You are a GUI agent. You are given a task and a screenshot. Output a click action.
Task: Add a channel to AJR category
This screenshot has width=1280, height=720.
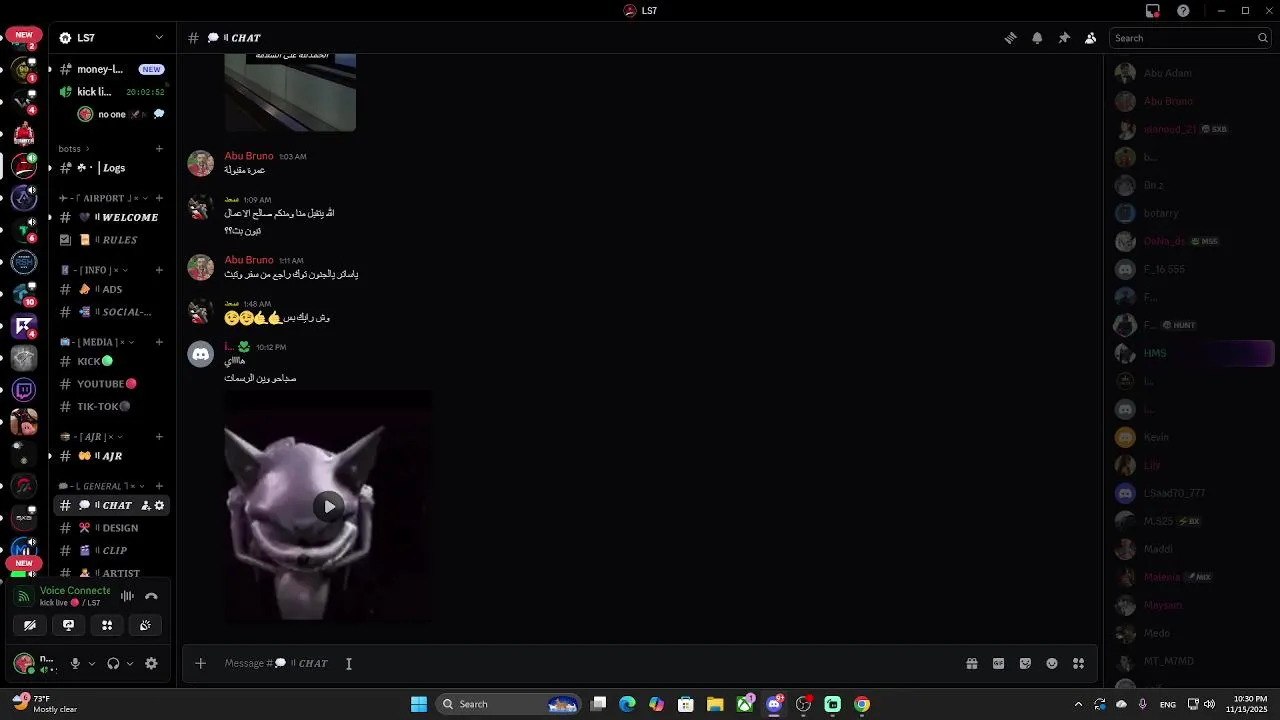159,437
